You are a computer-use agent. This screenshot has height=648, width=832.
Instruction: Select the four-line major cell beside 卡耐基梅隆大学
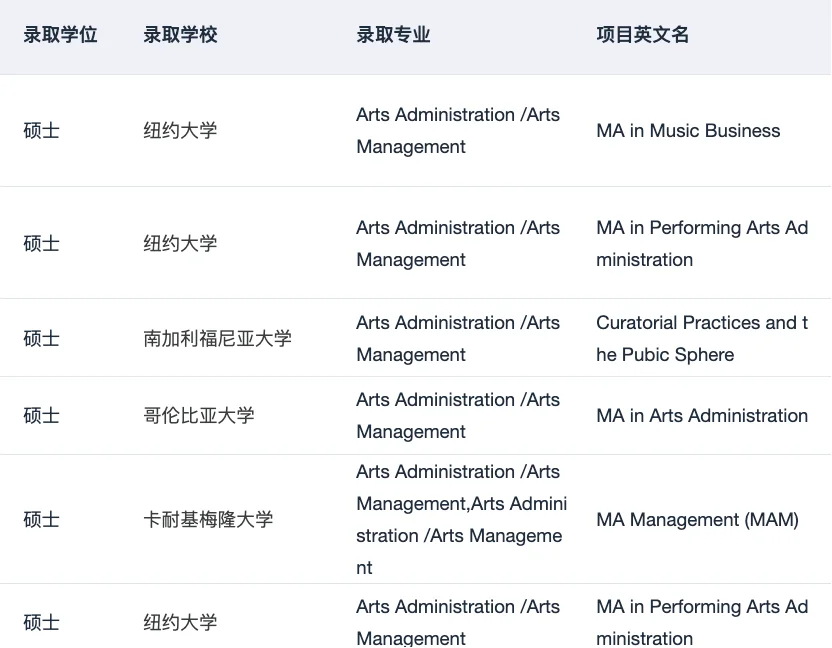[x=462, y=519]
